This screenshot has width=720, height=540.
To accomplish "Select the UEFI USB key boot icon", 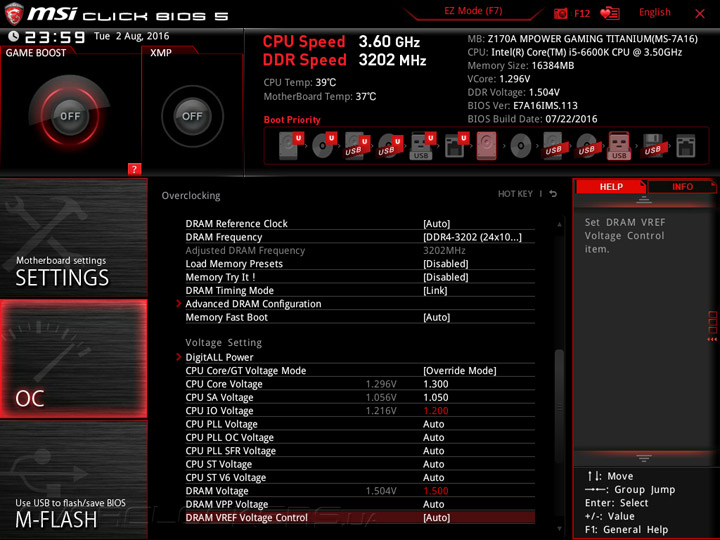I will (422, 146).
